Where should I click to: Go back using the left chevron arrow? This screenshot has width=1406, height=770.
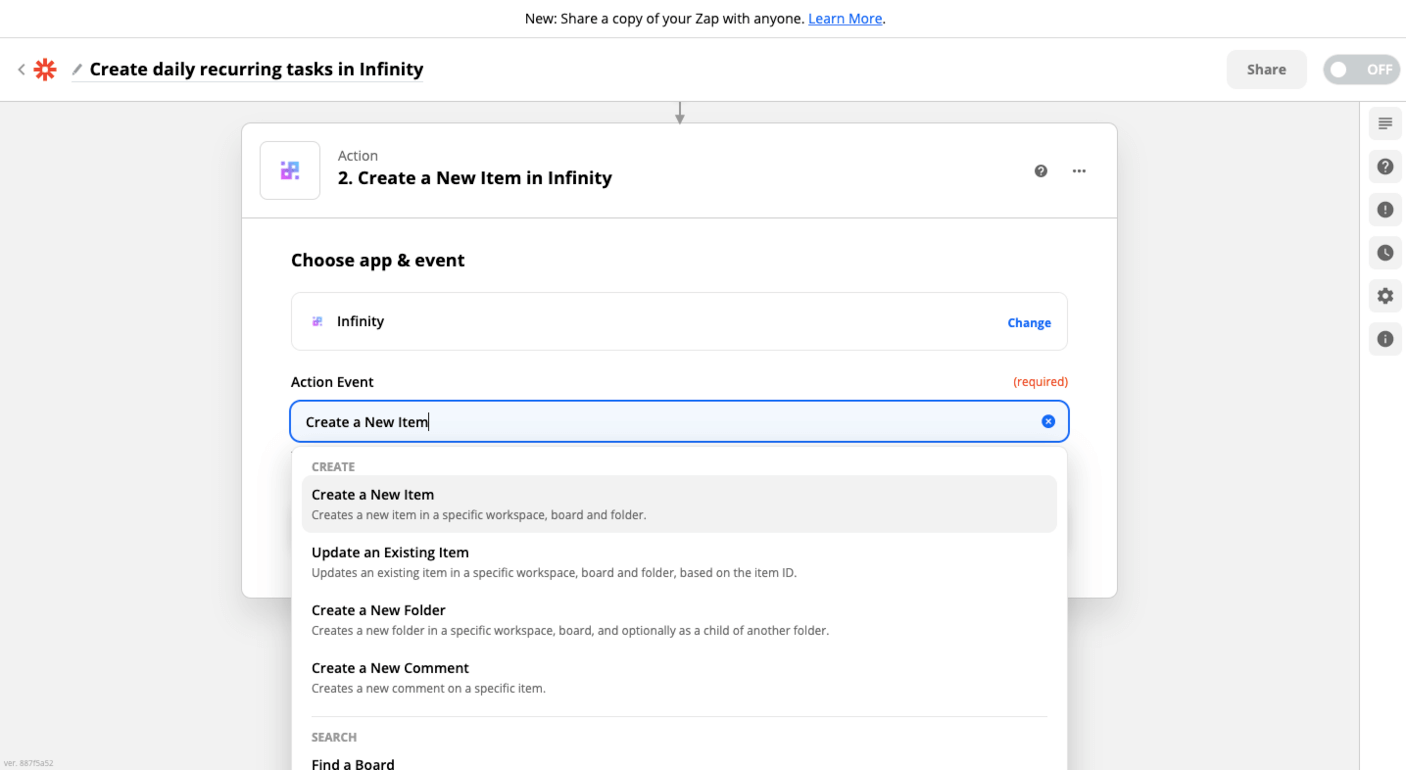21,70
